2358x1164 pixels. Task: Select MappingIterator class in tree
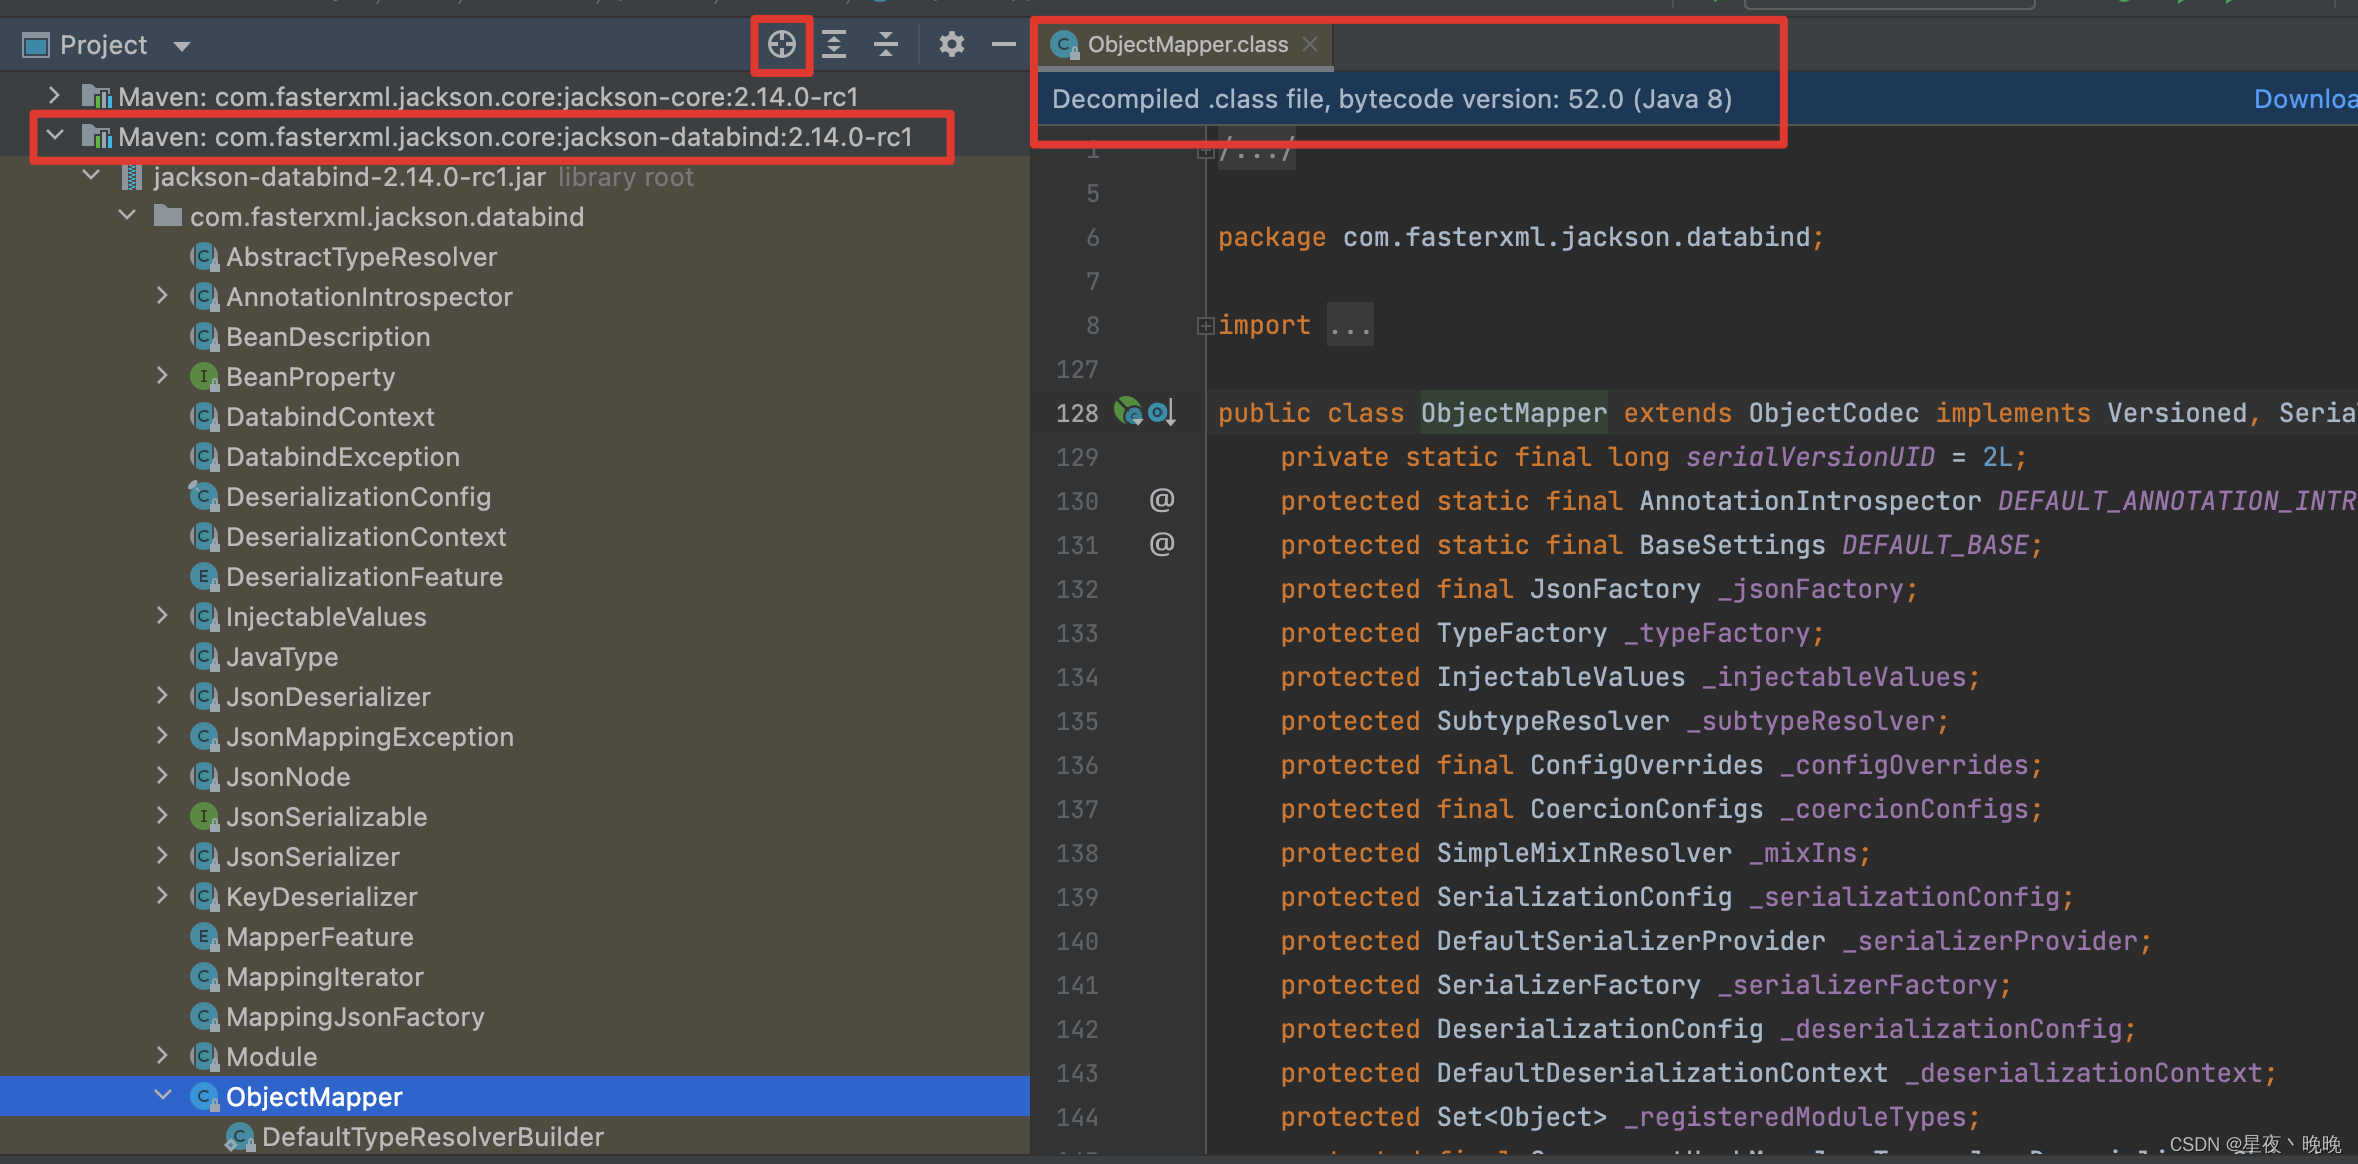324,977
